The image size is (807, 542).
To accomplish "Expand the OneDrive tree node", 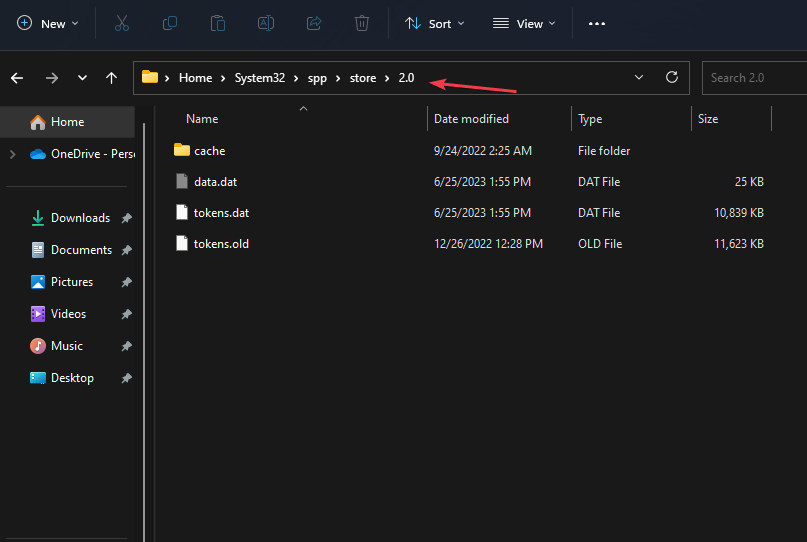I will coord(13,154).
